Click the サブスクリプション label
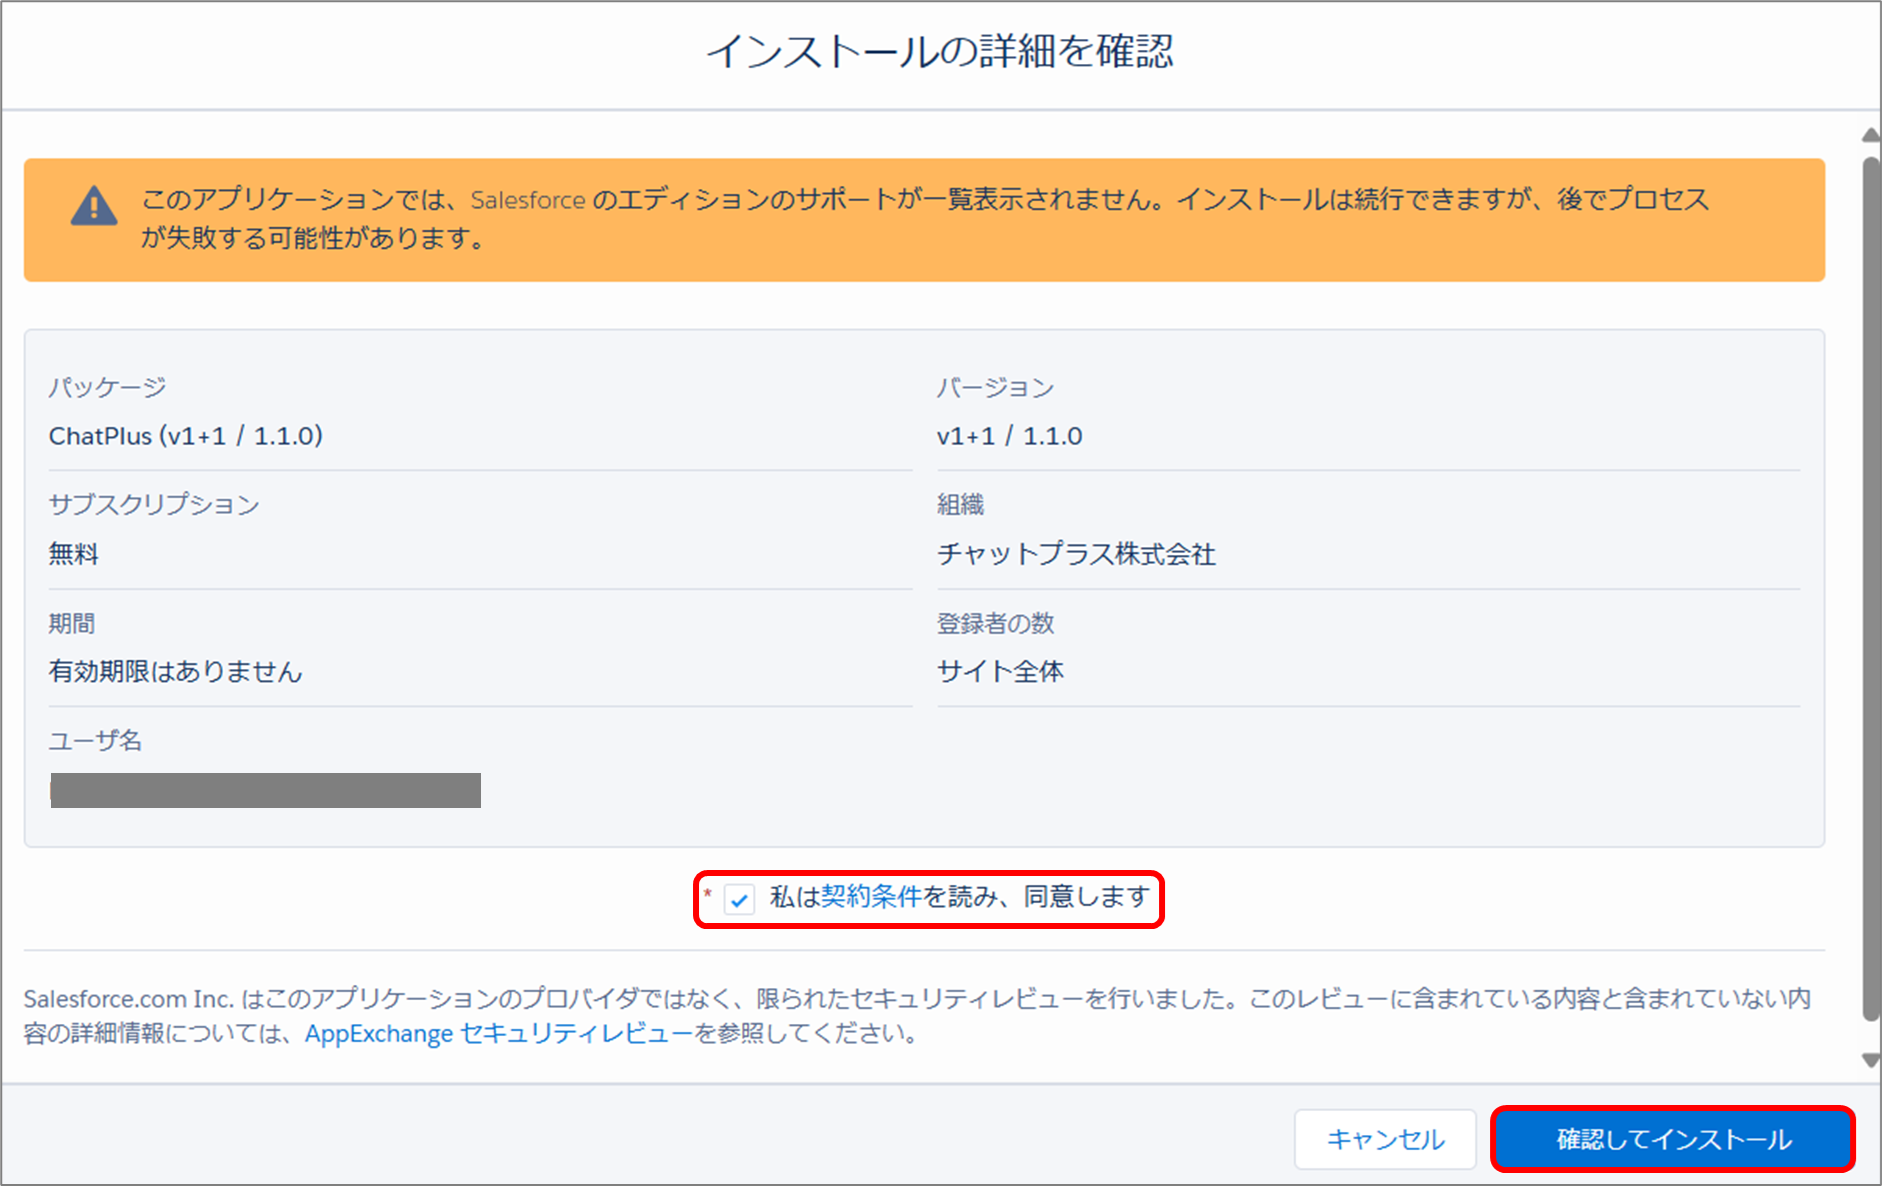This screenshot has height=1186, width=1882. click(154, 504)
